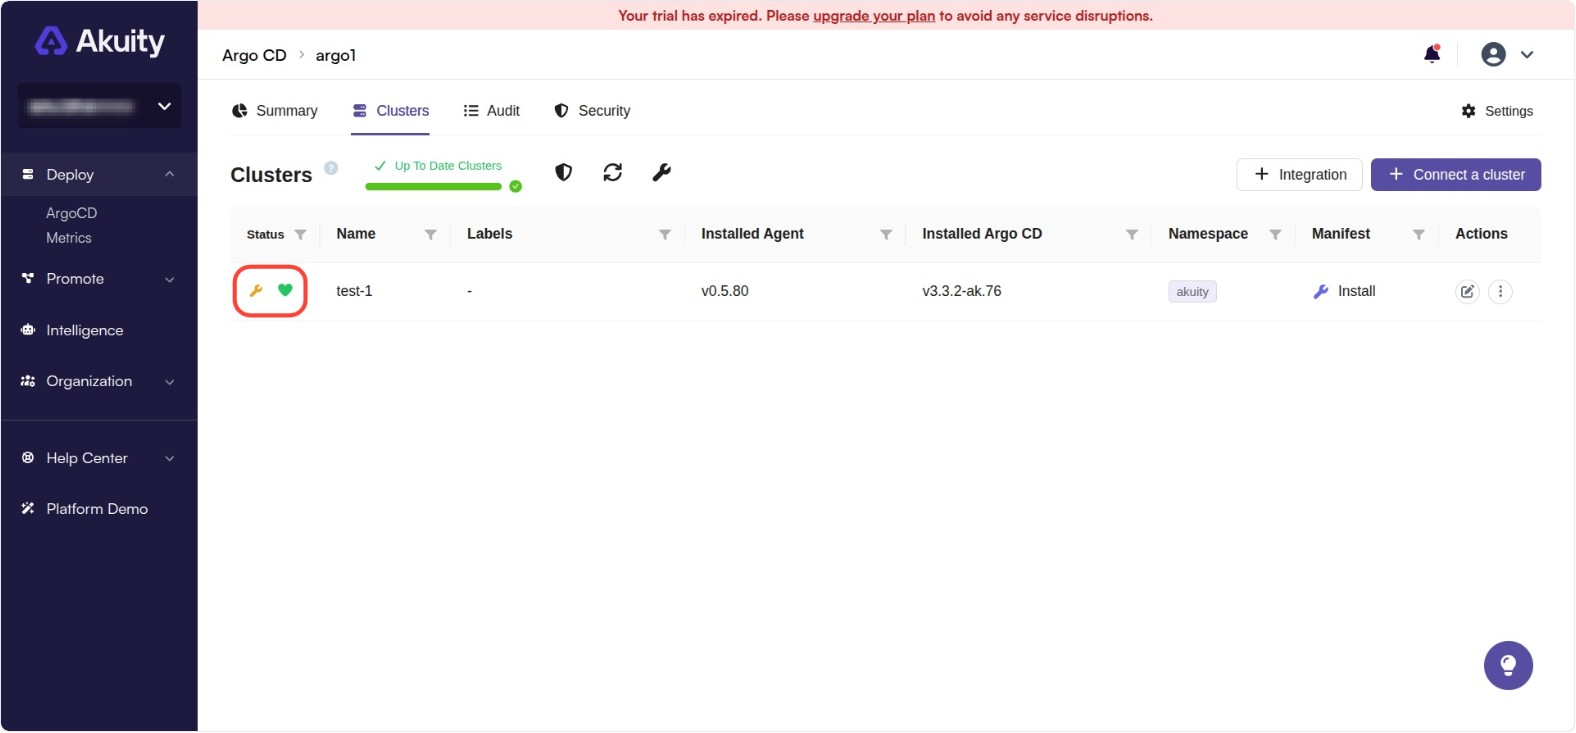
Task: Switch to the Clusters tab
Action: [x=390, y=111]
